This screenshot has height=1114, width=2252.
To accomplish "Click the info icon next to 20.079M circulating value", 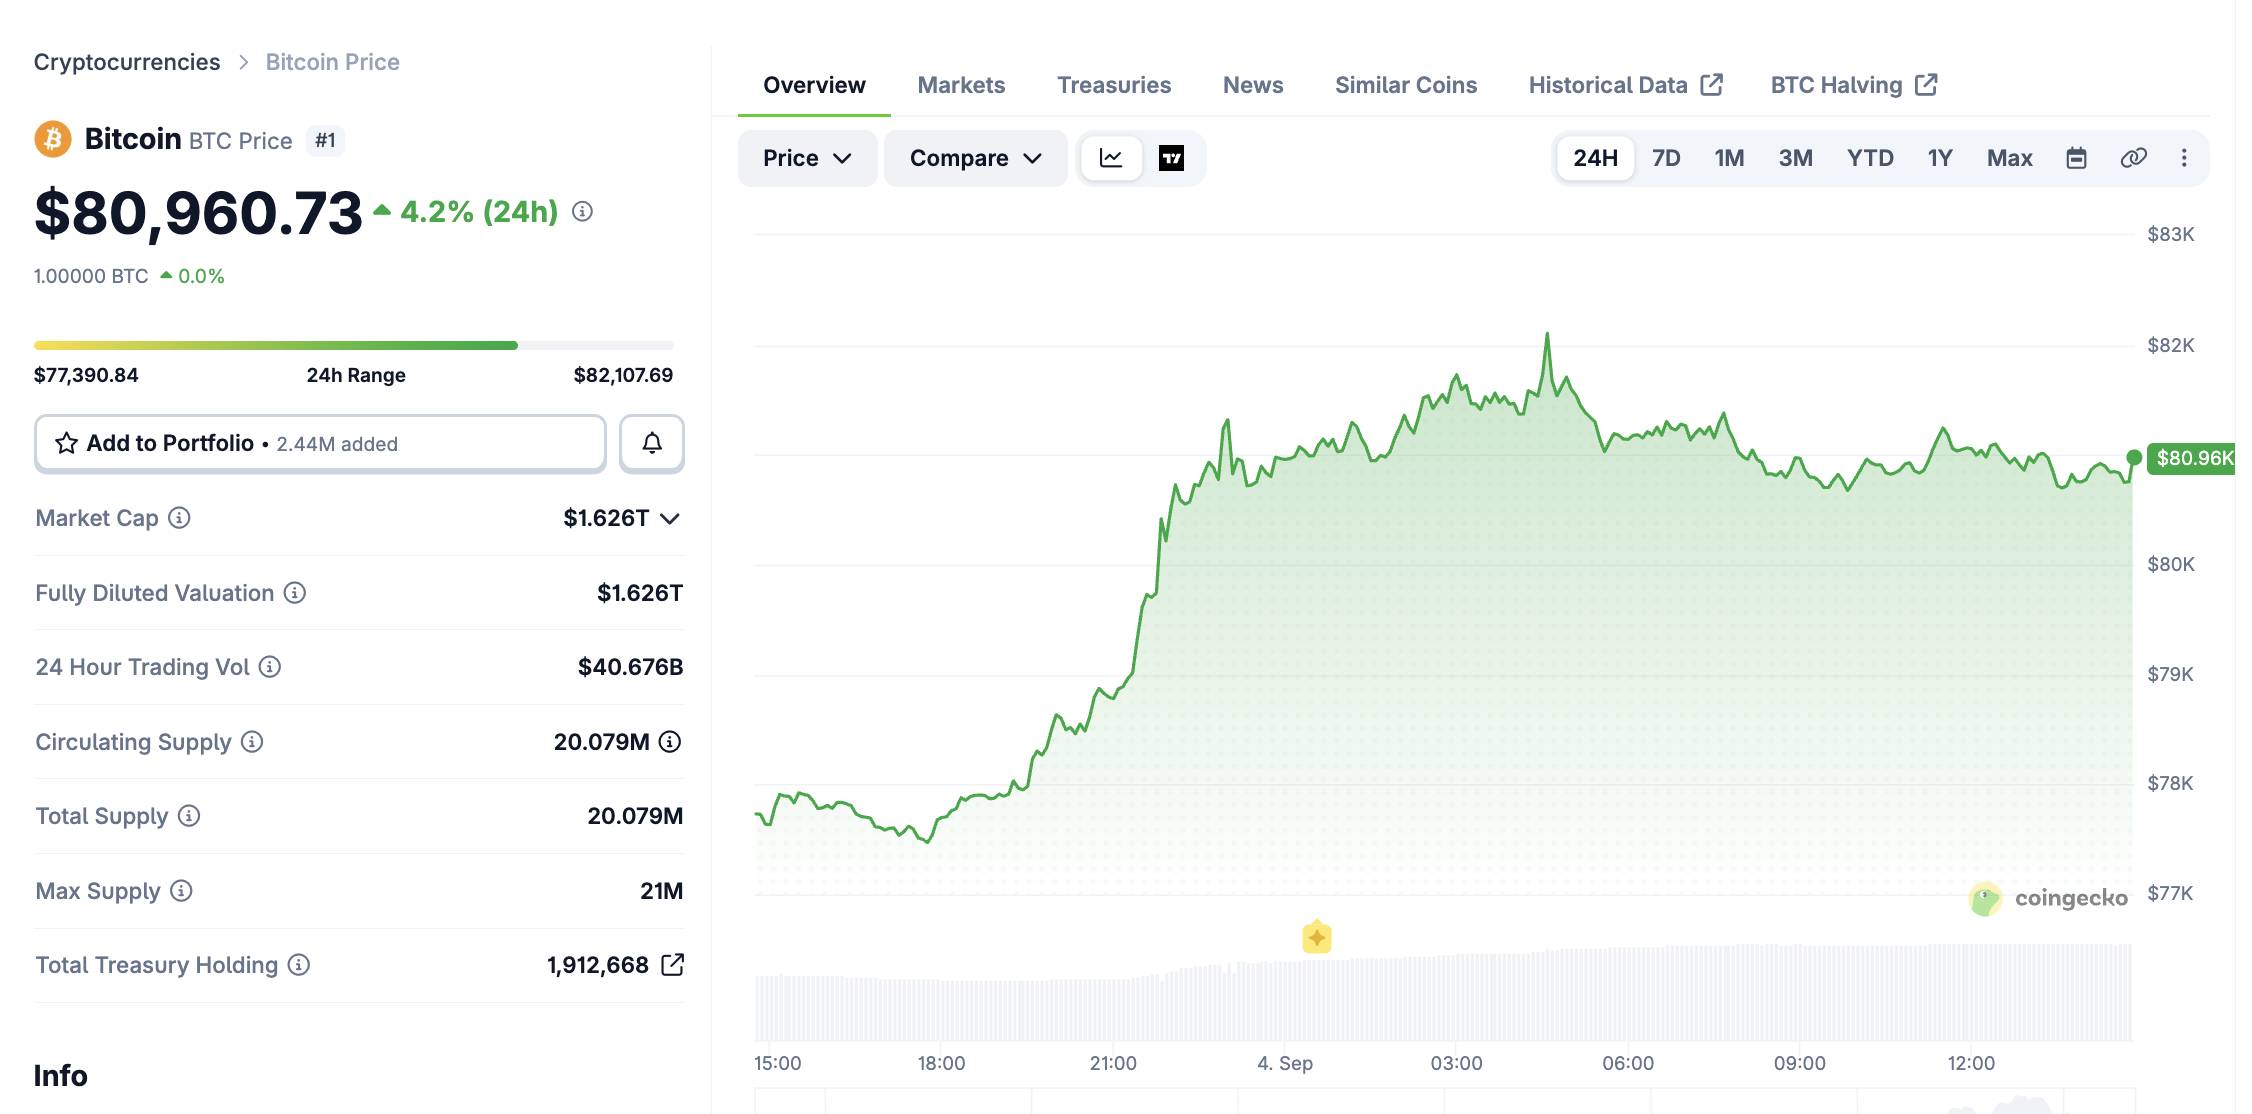I will pos(670,741).
